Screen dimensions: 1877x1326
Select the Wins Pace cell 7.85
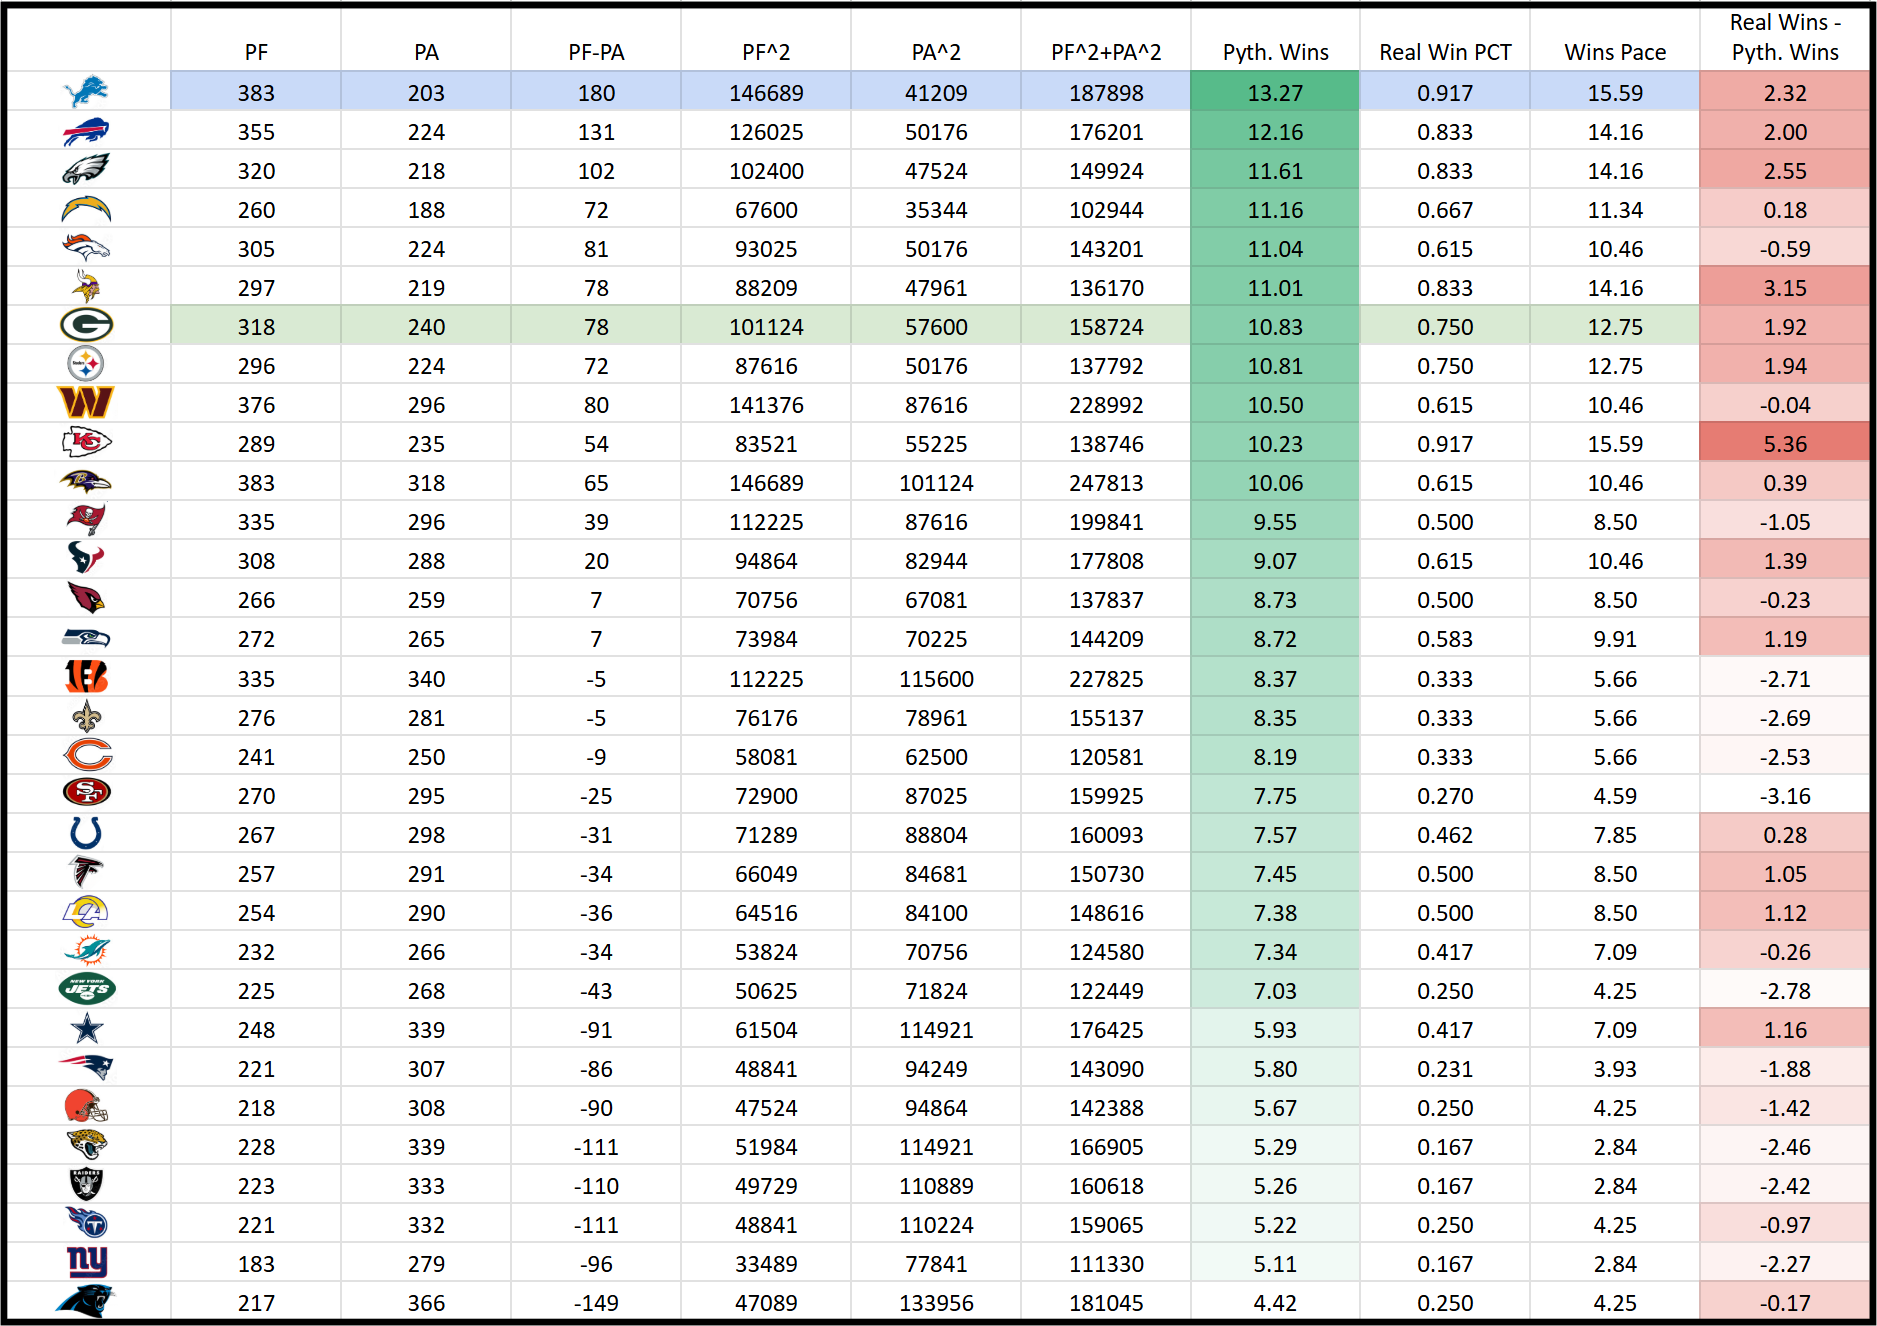click(x=1615, y=834)
